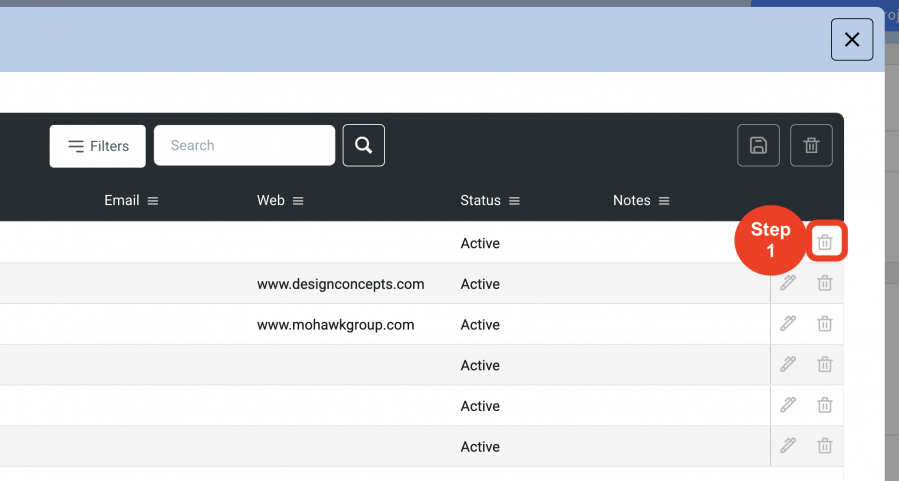The height and width of the screenshot is (481, 899).
Task: Run search with the magnifier button
Action: point(363,146)
